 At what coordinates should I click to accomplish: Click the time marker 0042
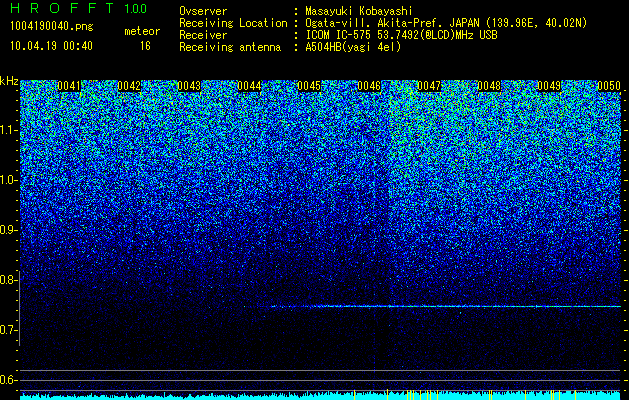coord(129,86)
